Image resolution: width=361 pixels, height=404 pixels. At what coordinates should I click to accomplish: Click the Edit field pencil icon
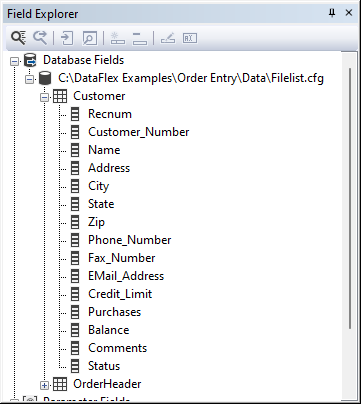[x=168, y=38]
